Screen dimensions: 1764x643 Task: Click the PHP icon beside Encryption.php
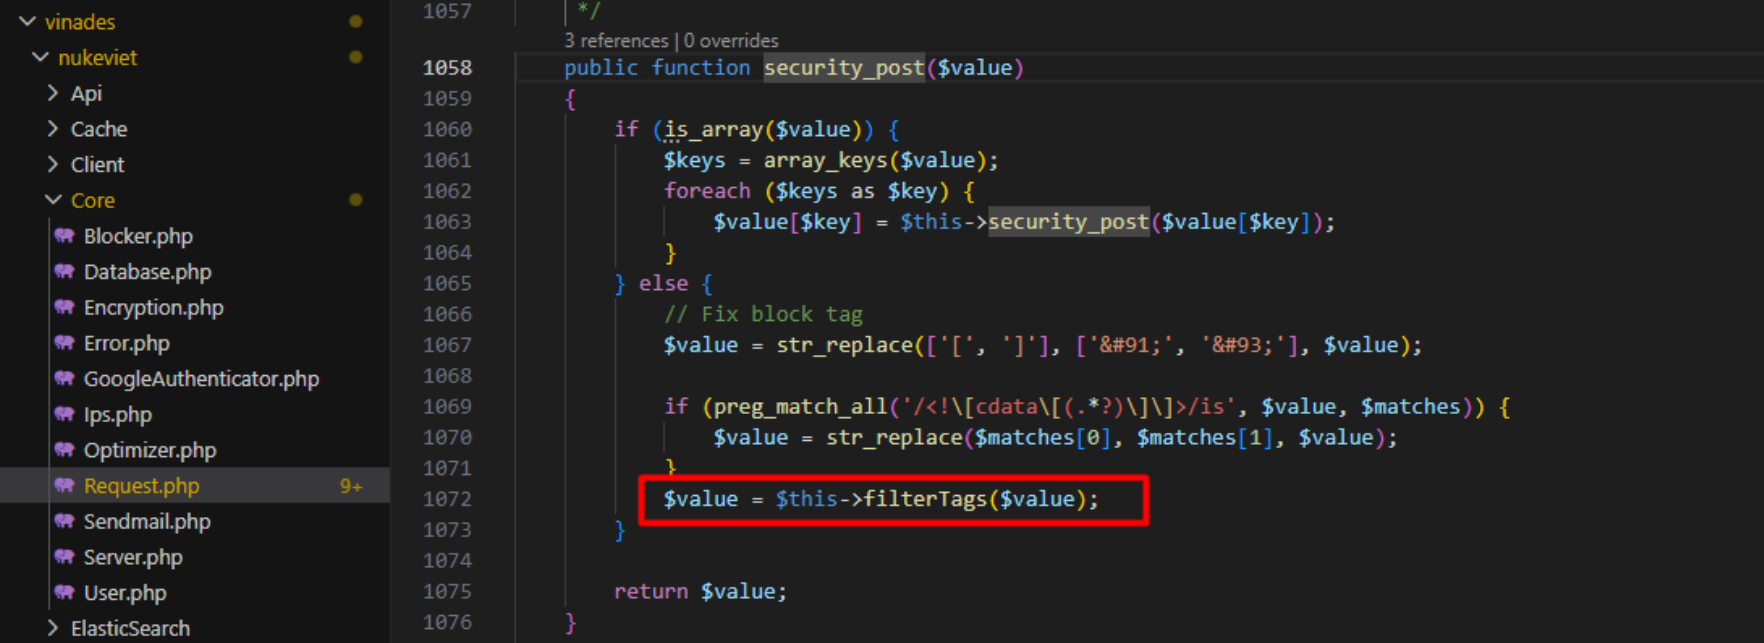pos(65,307)
